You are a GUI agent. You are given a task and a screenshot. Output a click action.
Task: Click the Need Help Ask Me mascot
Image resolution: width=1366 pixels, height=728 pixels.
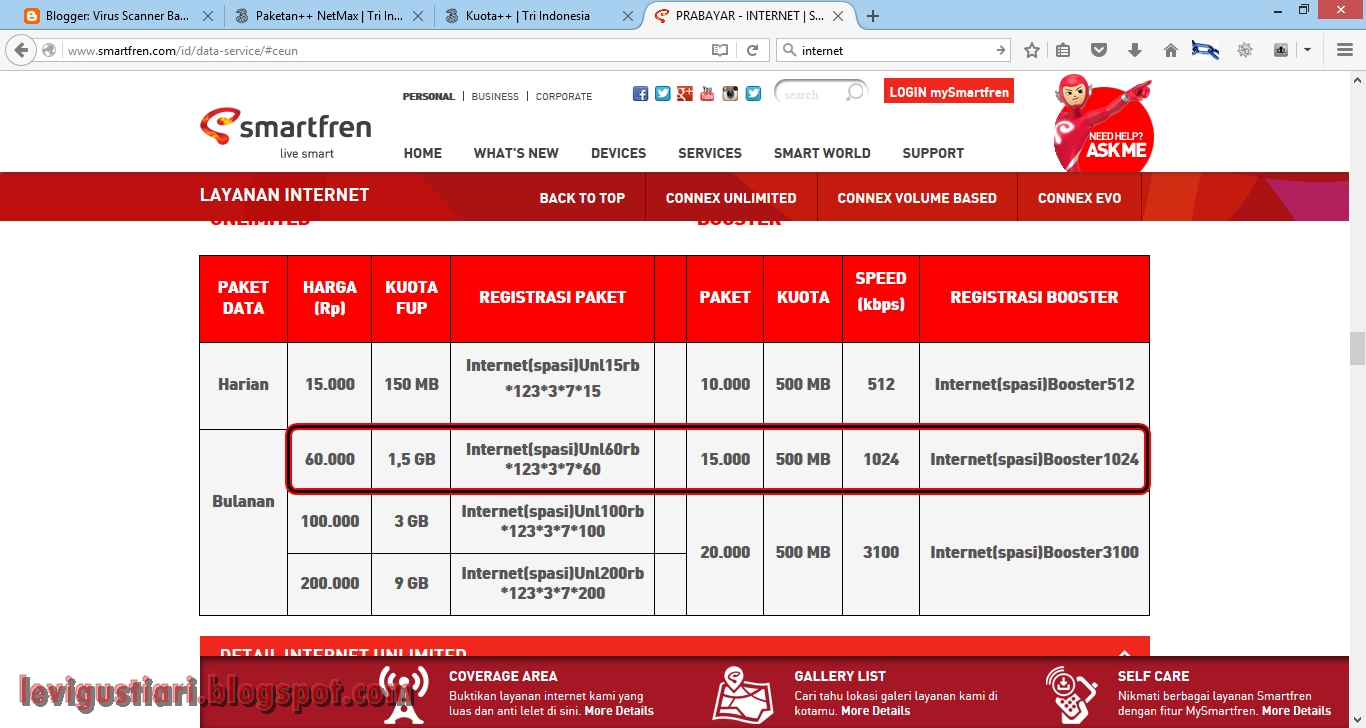coord(1103,122)
